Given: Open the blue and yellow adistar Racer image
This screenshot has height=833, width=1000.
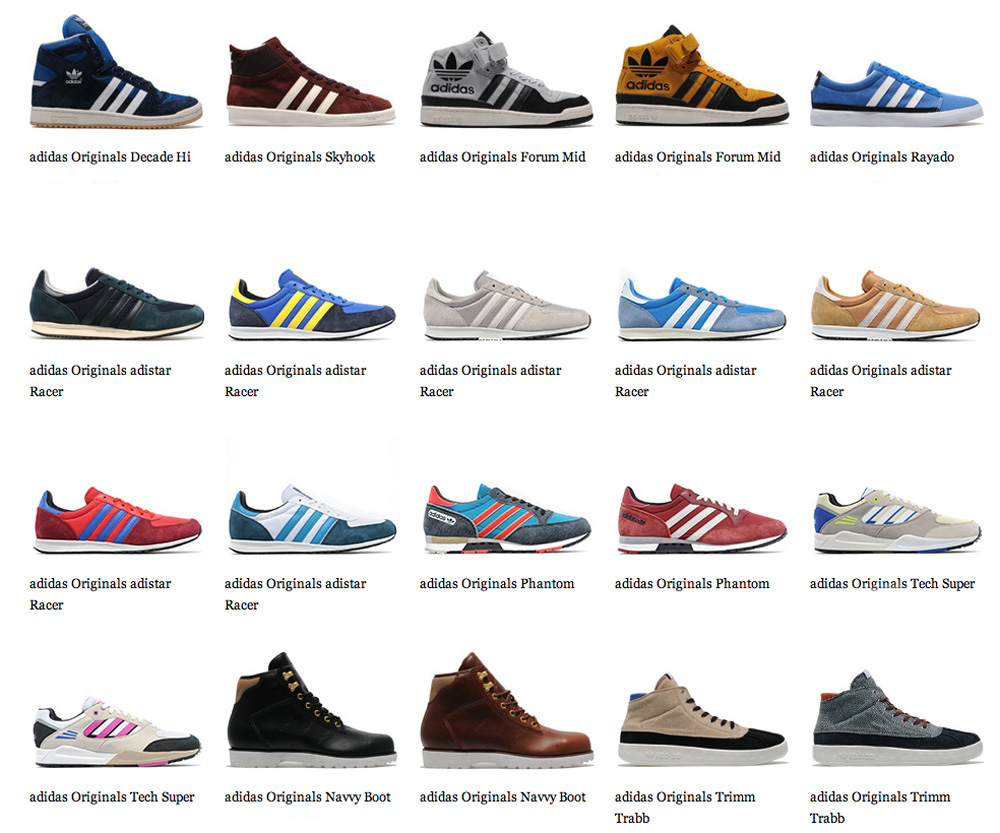Looking at the screenshot, I should (x=311, y=304).
